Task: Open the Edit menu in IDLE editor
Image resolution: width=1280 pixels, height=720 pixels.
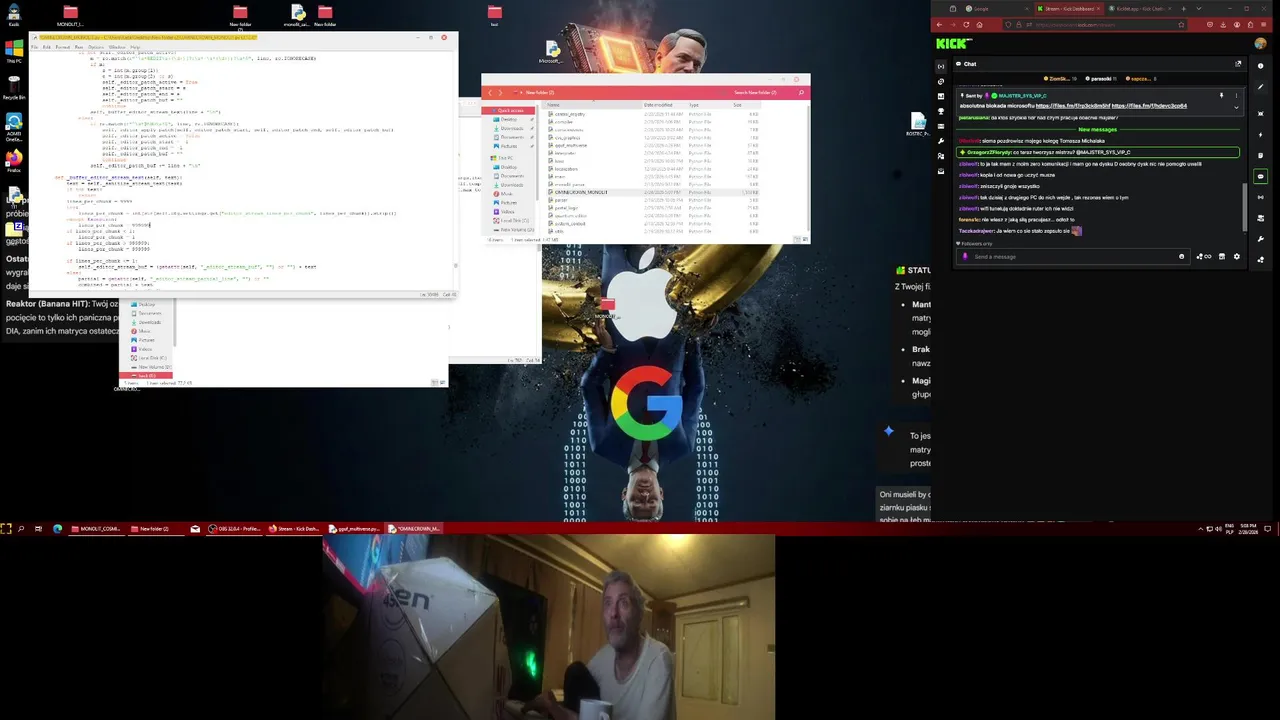Action: (46, 47)
